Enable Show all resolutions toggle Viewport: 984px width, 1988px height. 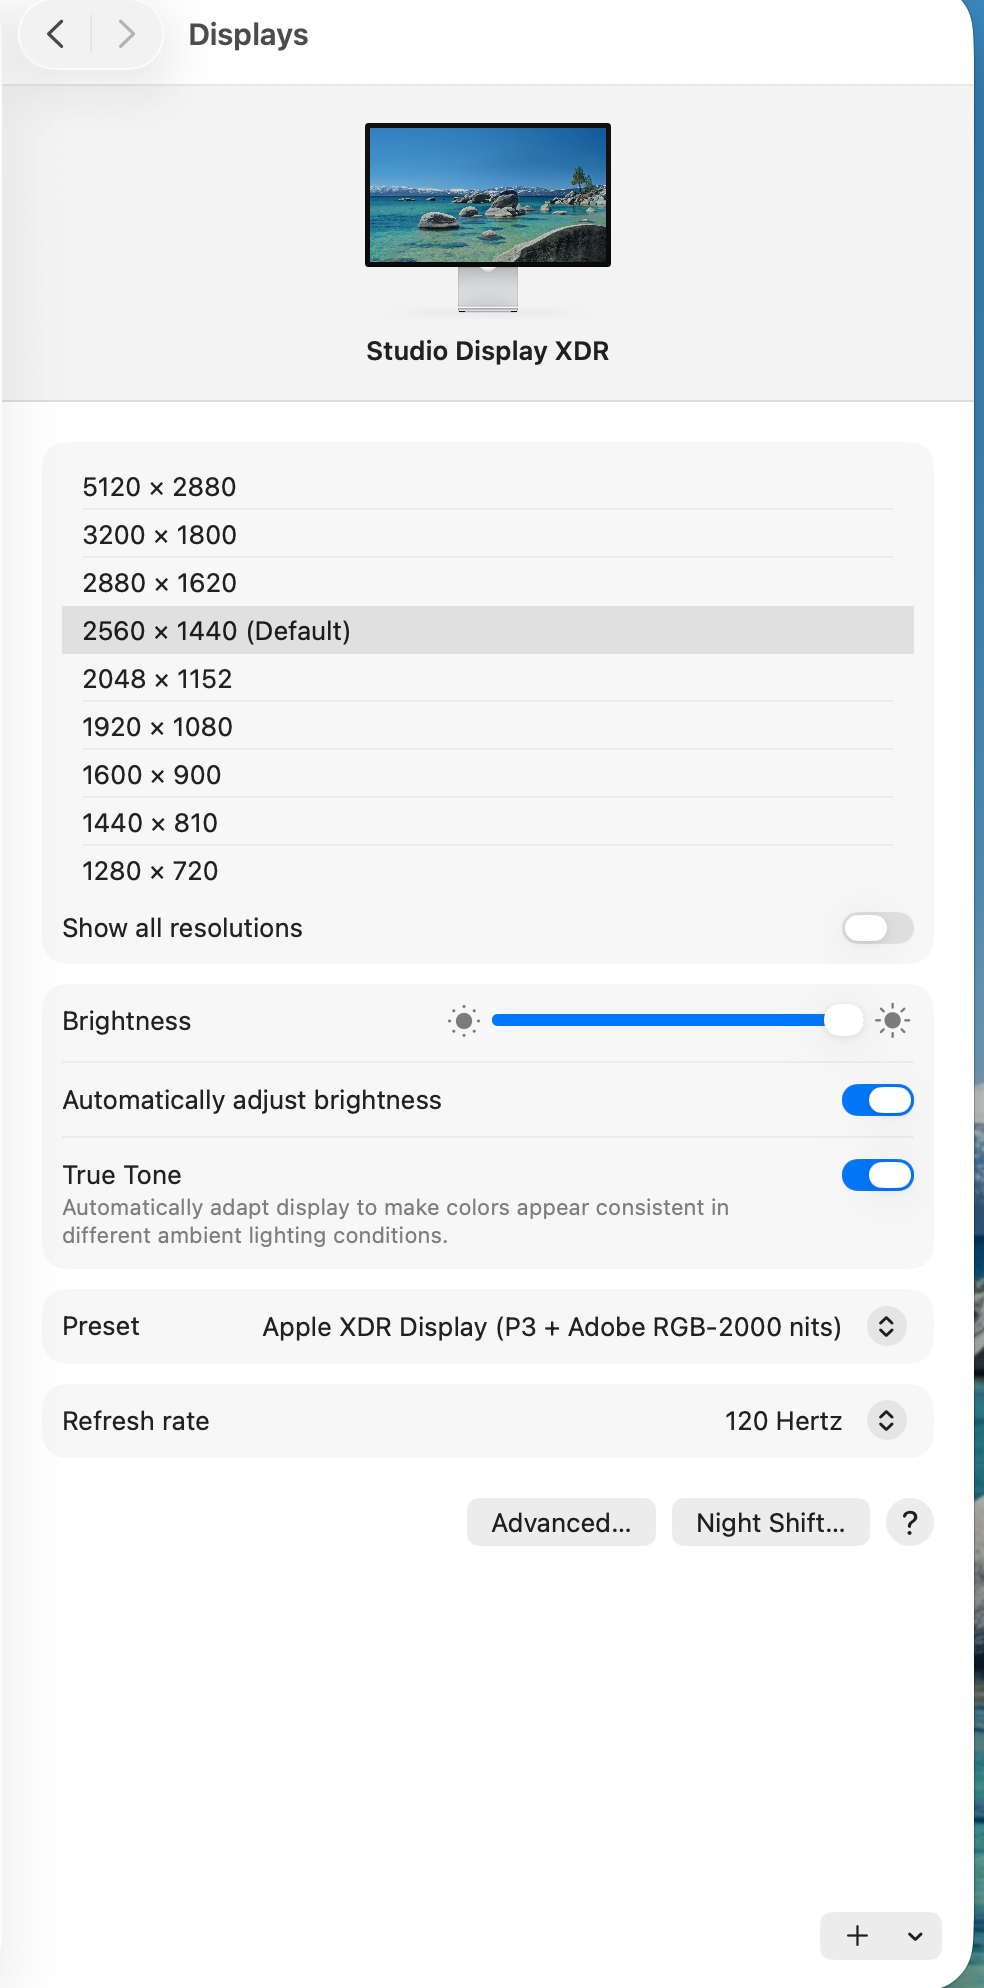click(x=878, y=928)
